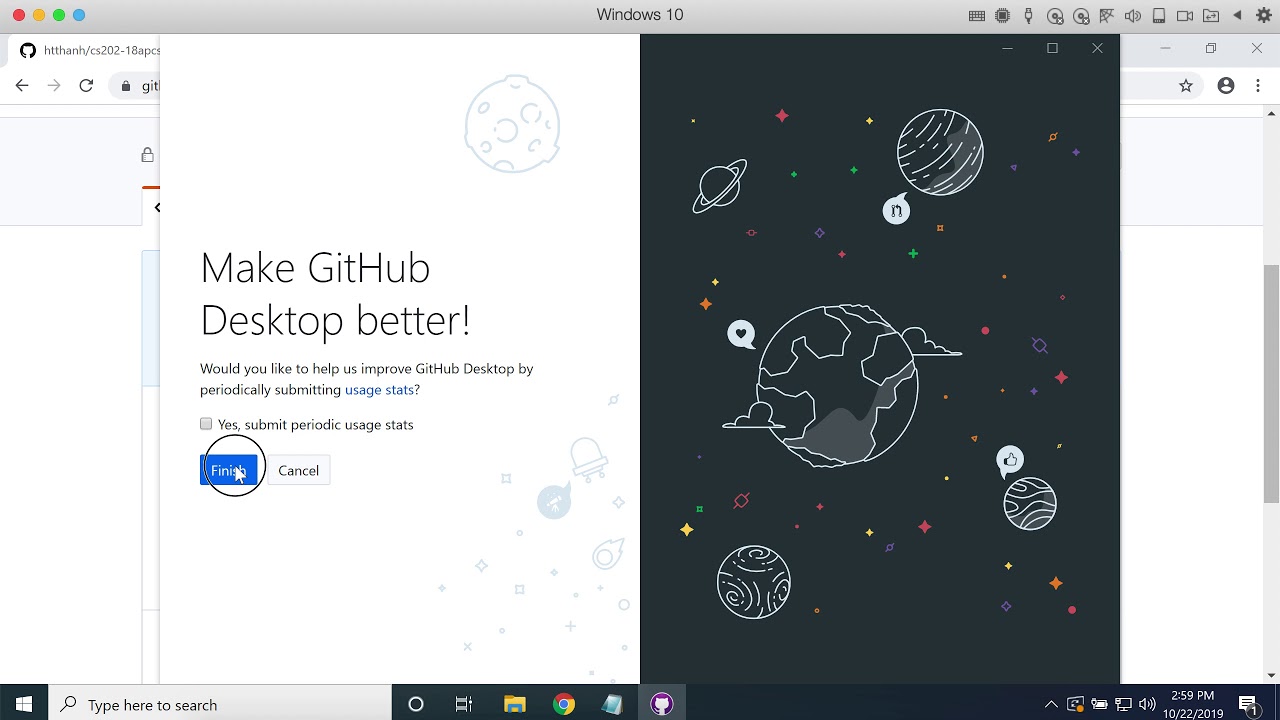Click the USB plug icon in Parallels toolbar

(x=1028, y=16)
